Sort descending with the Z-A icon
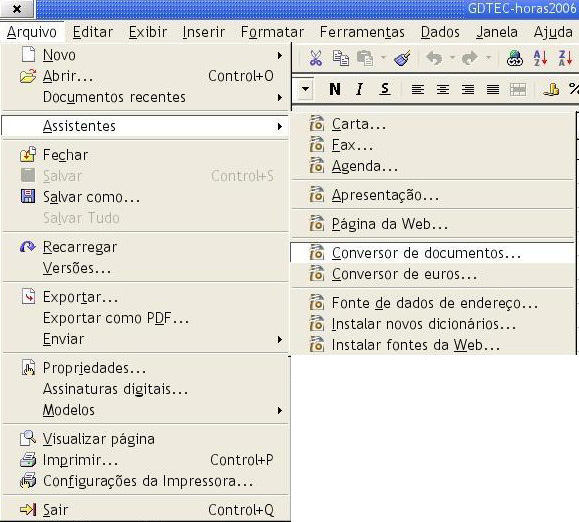Viewport: 579px width, 522px height. [565, 58]
